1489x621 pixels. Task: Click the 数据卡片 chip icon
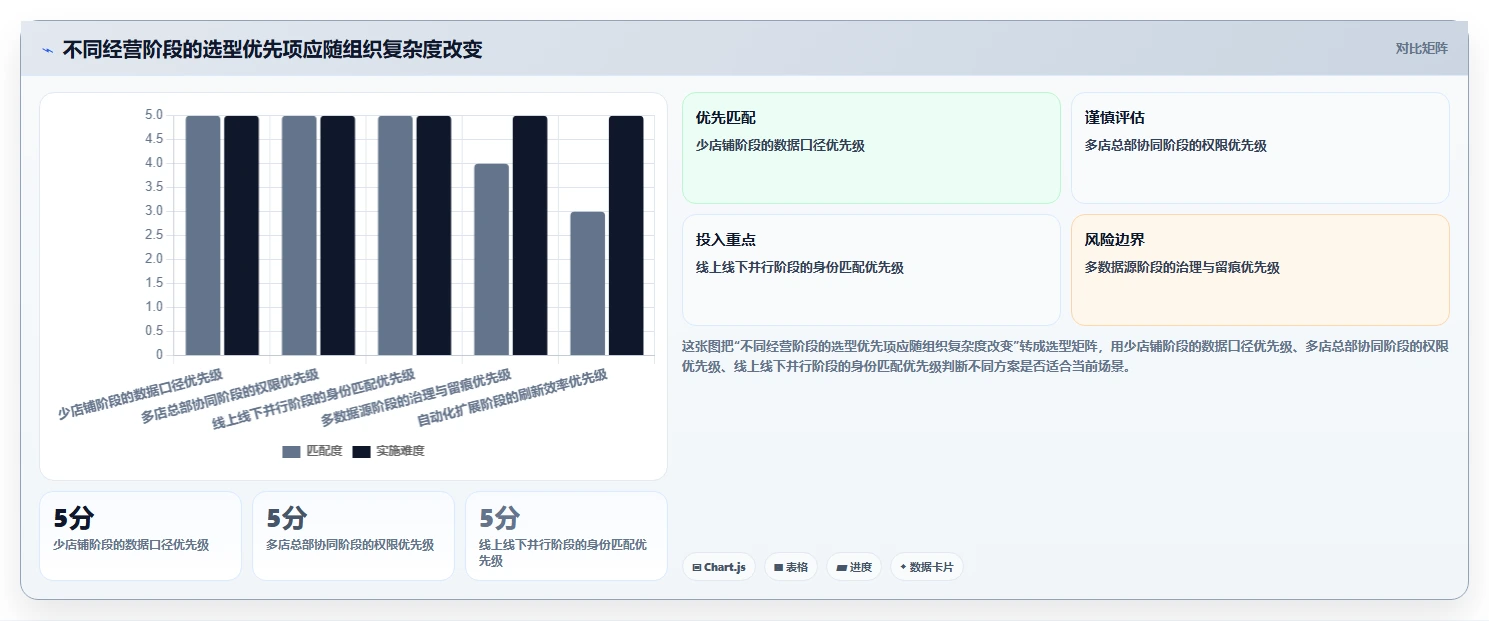(903, 567)
